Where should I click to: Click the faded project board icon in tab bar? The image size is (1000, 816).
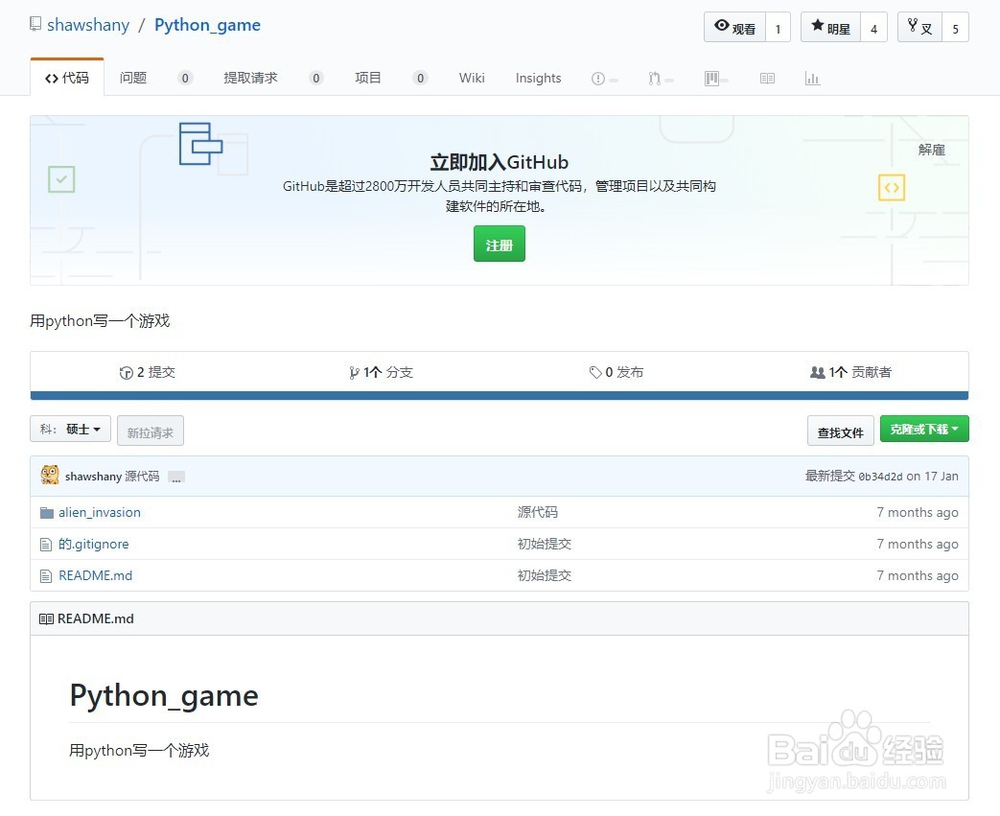click(x=712, y=78)
